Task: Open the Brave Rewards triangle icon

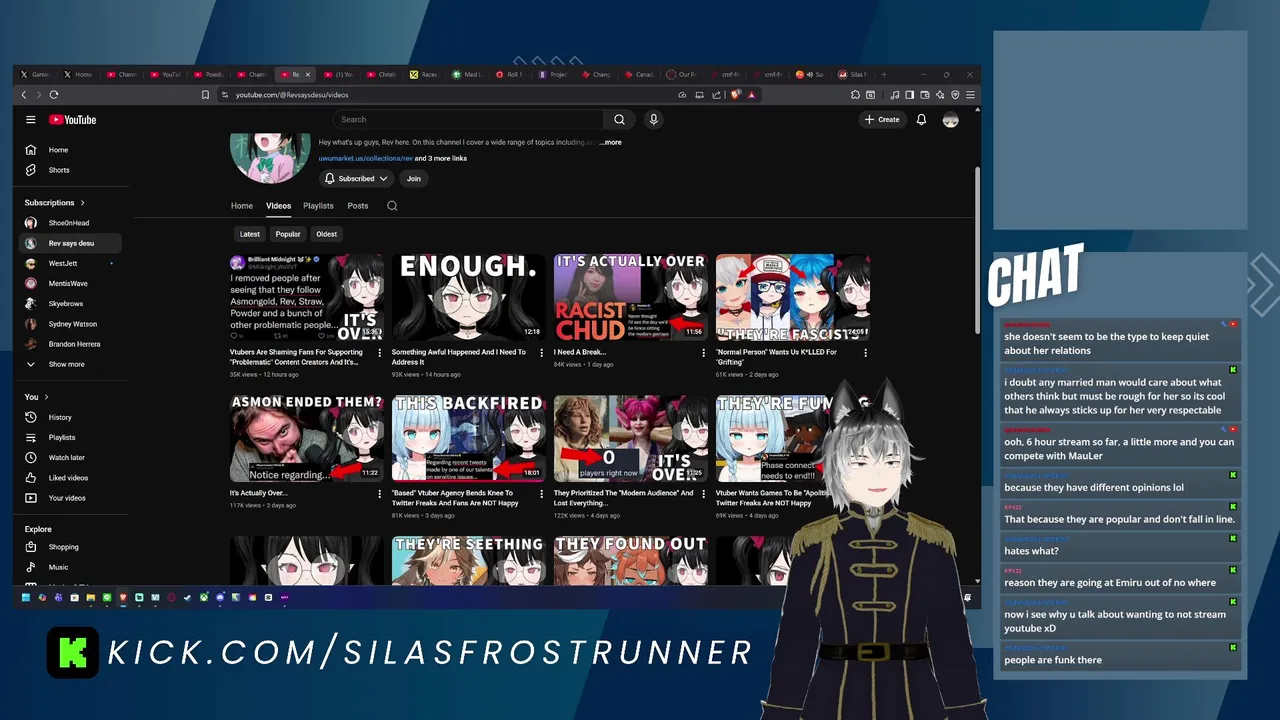Action: pyautogui.click(x=751, y=95)
